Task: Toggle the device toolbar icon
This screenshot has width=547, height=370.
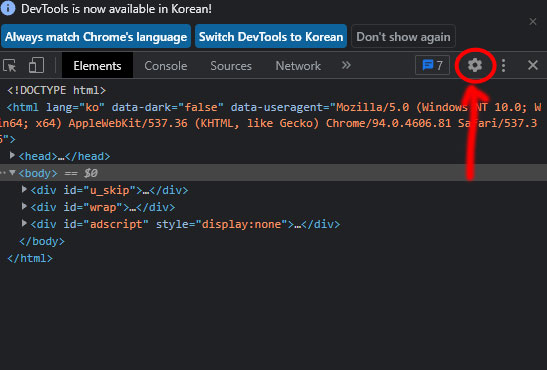Action: [36, 65]
